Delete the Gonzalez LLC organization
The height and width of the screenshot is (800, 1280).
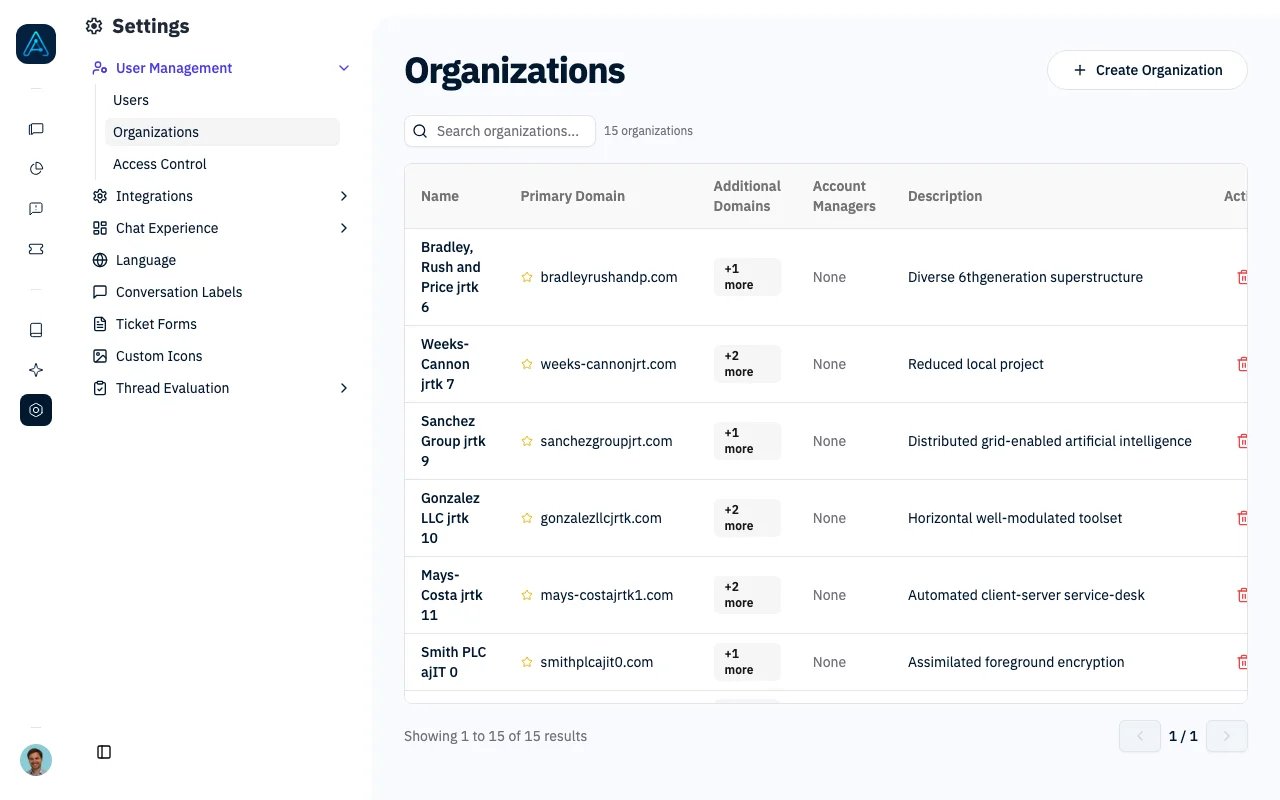coord(1243,518)
